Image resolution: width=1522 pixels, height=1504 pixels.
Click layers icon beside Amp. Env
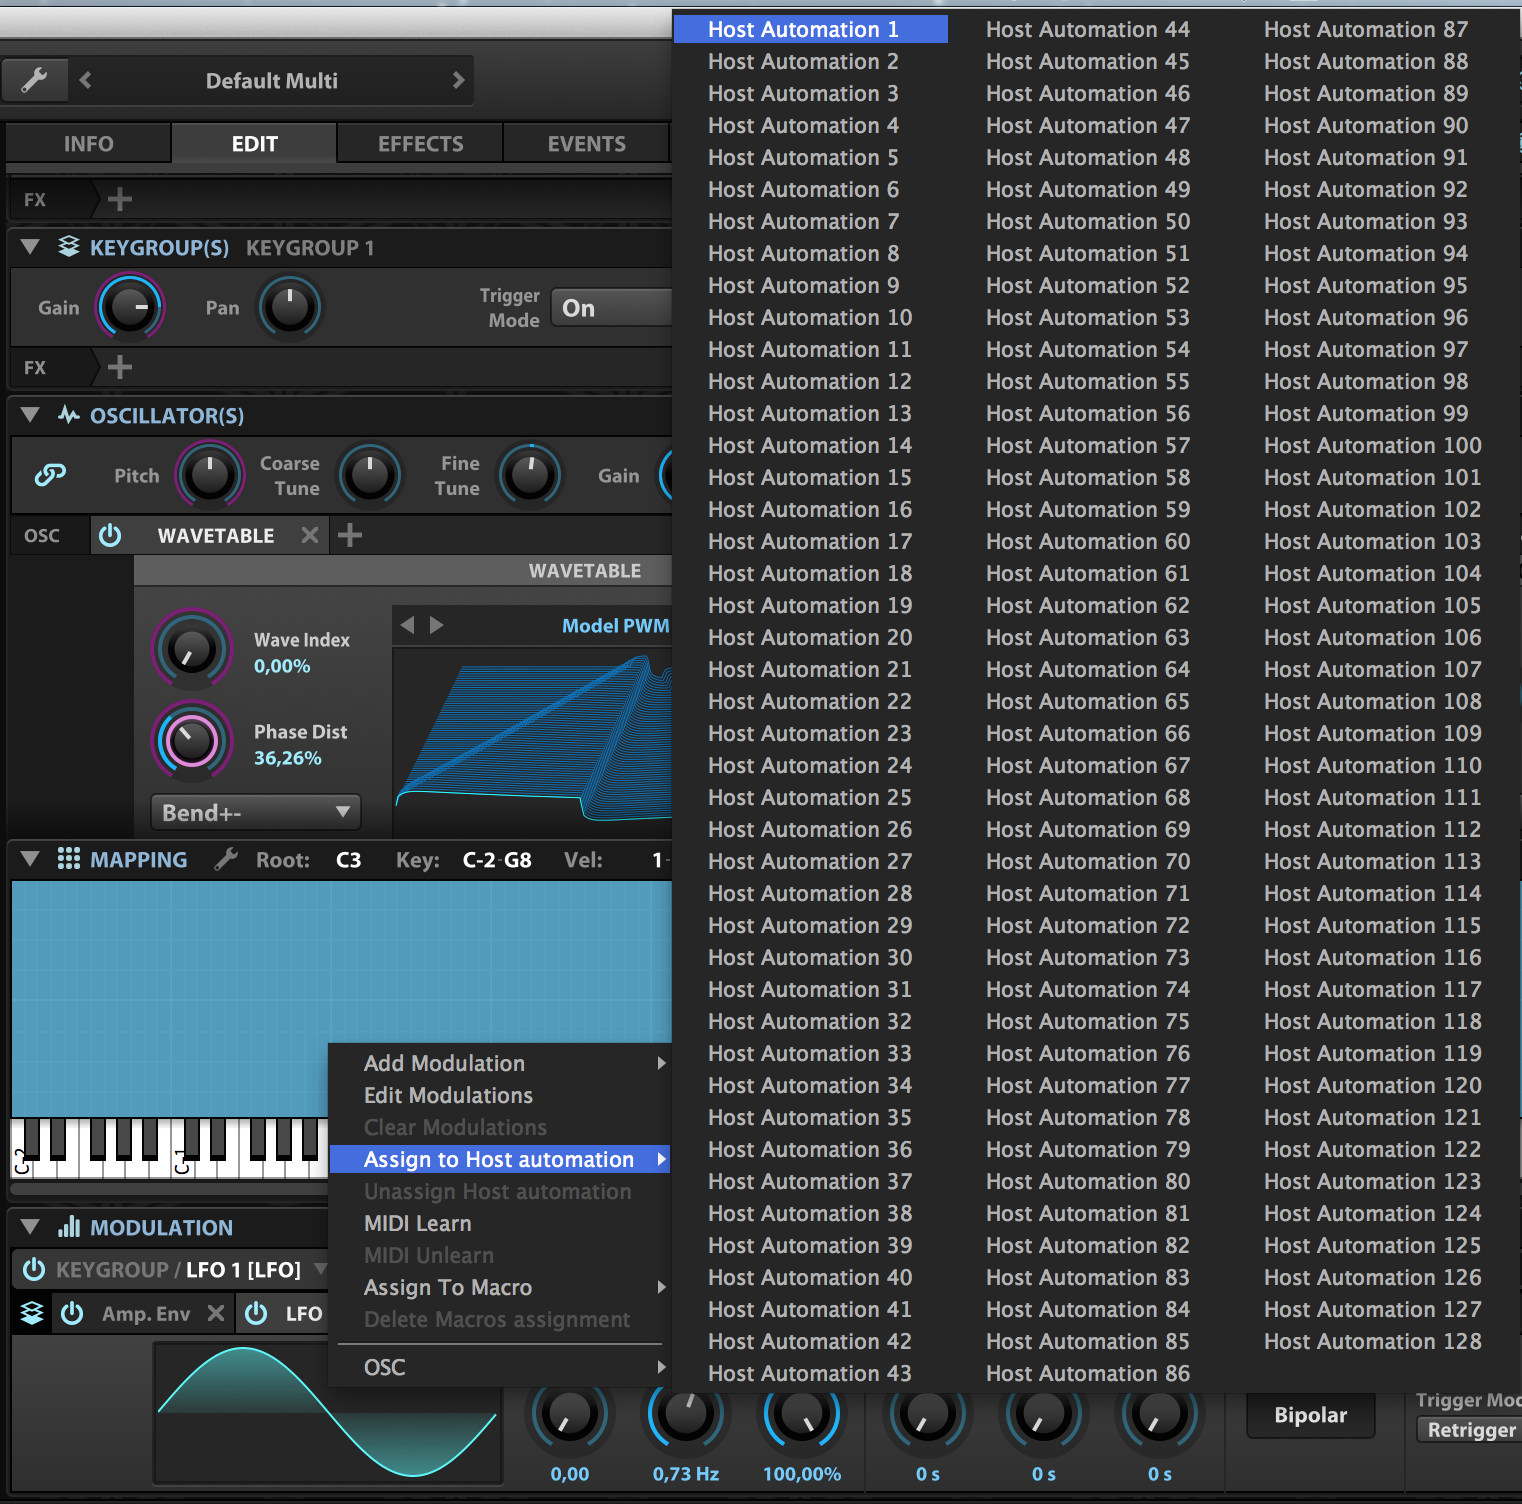pyautogui.click(x=32, y=1313)
